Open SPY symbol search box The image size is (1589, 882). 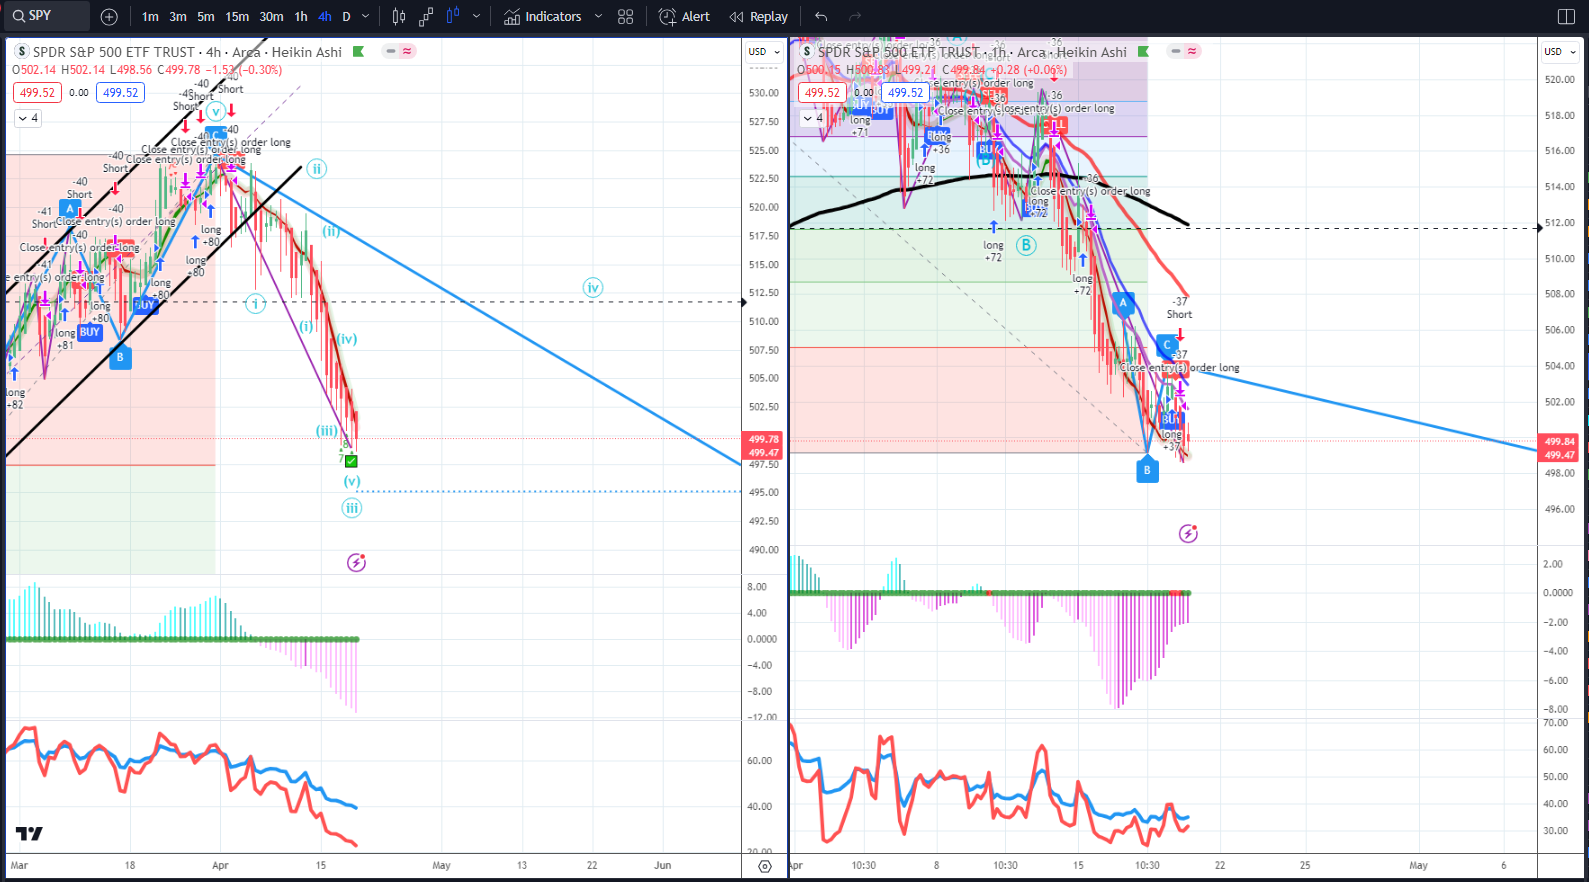(x=46, y=16)
